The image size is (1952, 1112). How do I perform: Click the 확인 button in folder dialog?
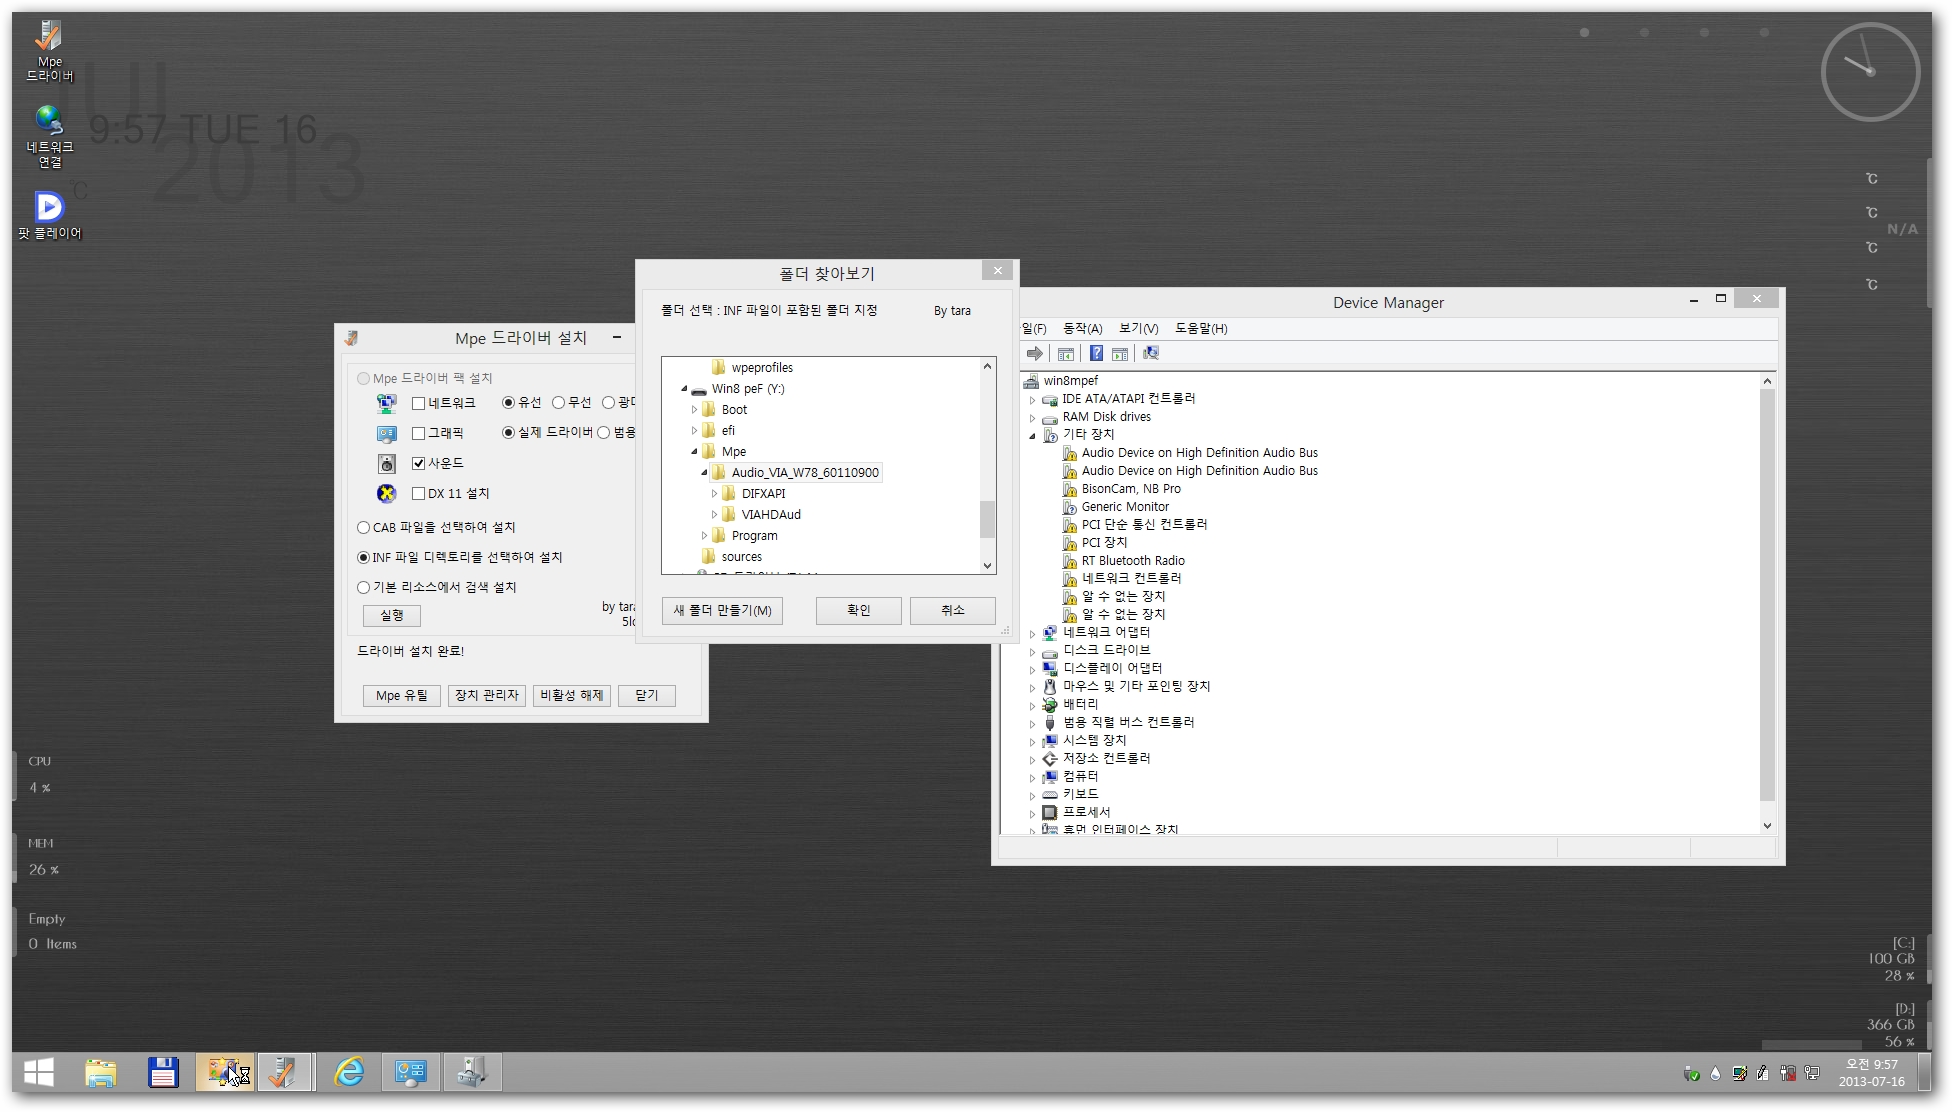click(x=858, y=610)
